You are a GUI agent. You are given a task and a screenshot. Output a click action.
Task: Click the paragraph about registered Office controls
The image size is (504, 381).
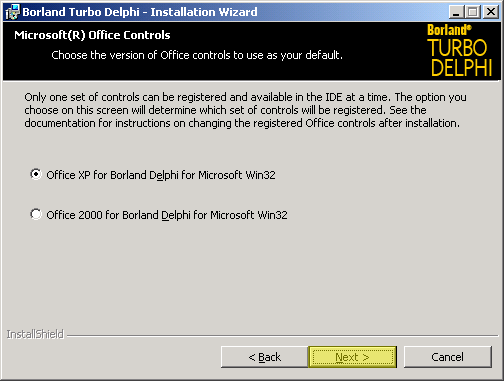[x=245, y=110]
